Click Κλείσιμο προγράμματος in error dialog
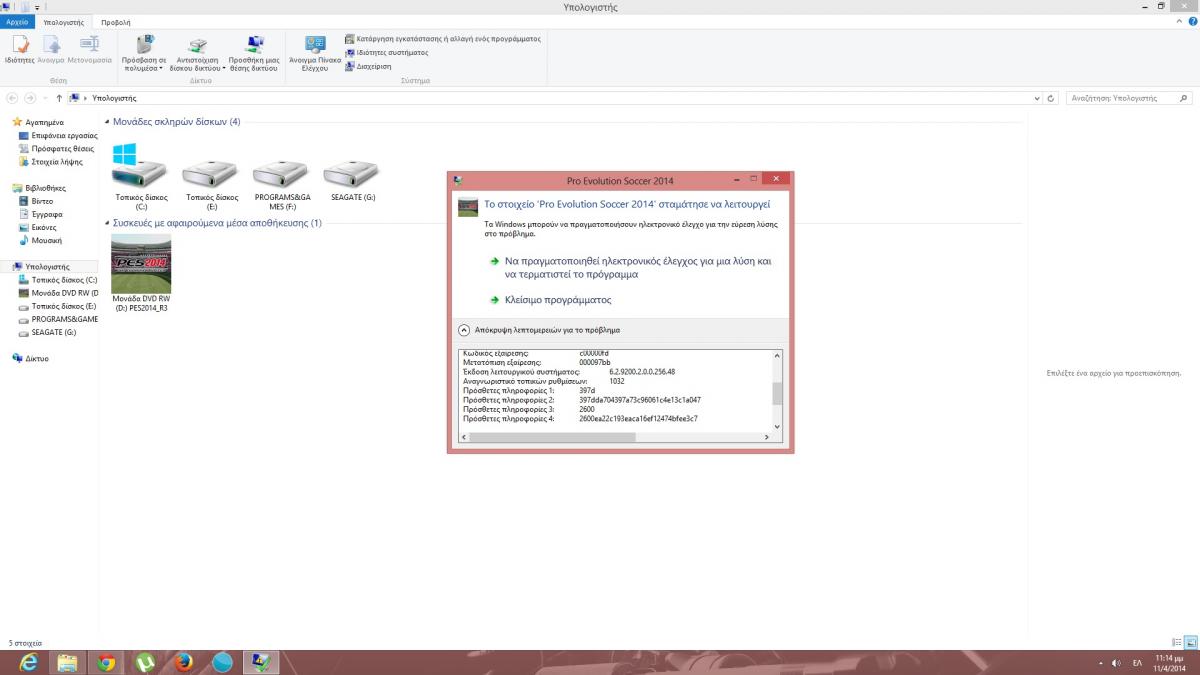 550,300
